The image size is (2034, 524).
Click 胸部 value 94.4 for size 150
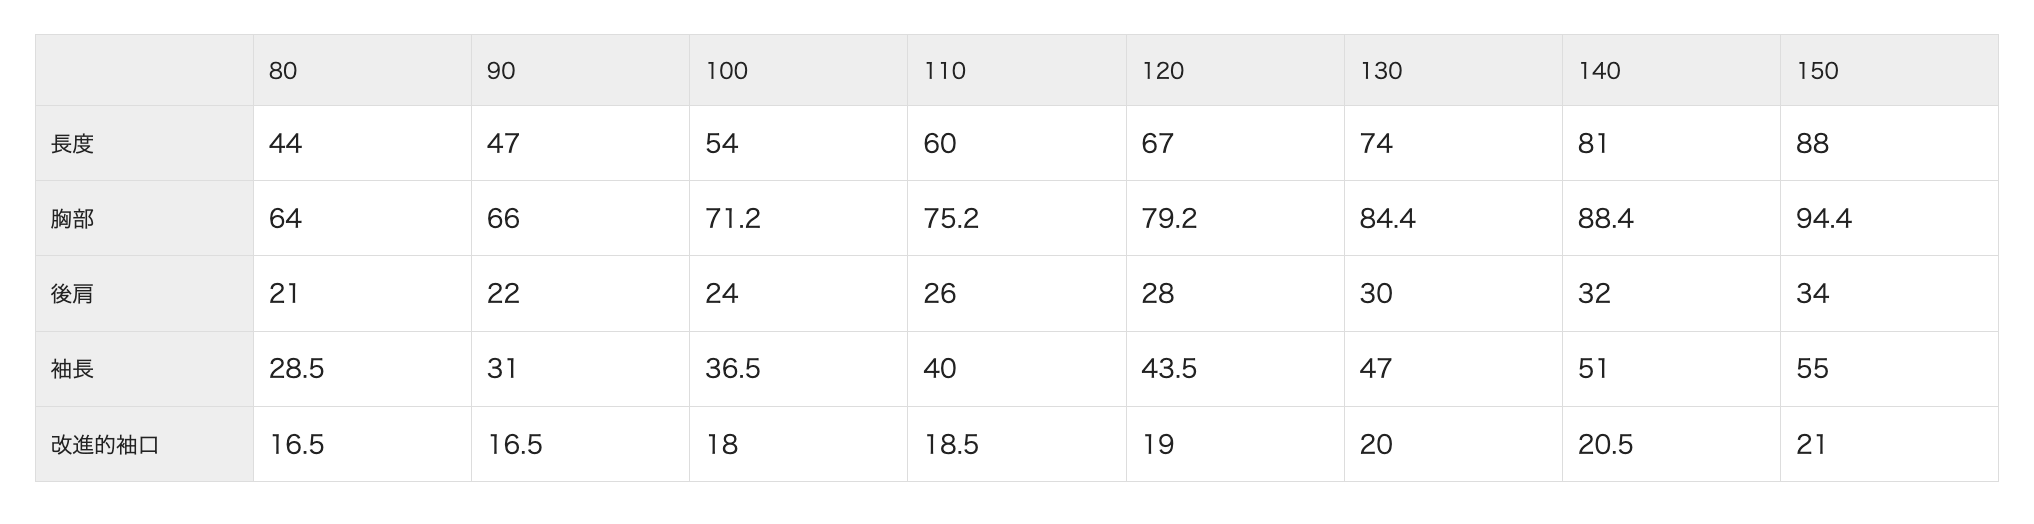click(1823, 219)
